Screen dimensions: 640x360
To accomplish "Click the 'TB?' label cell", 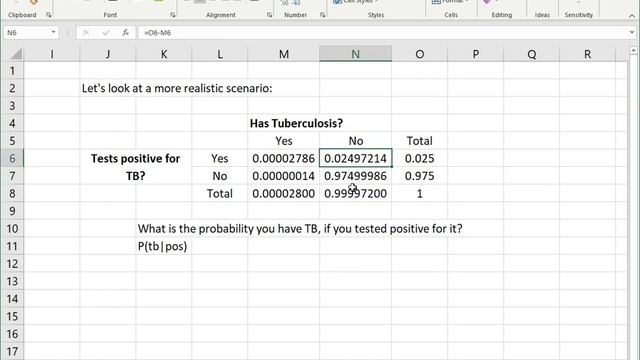I will [136, 176].
